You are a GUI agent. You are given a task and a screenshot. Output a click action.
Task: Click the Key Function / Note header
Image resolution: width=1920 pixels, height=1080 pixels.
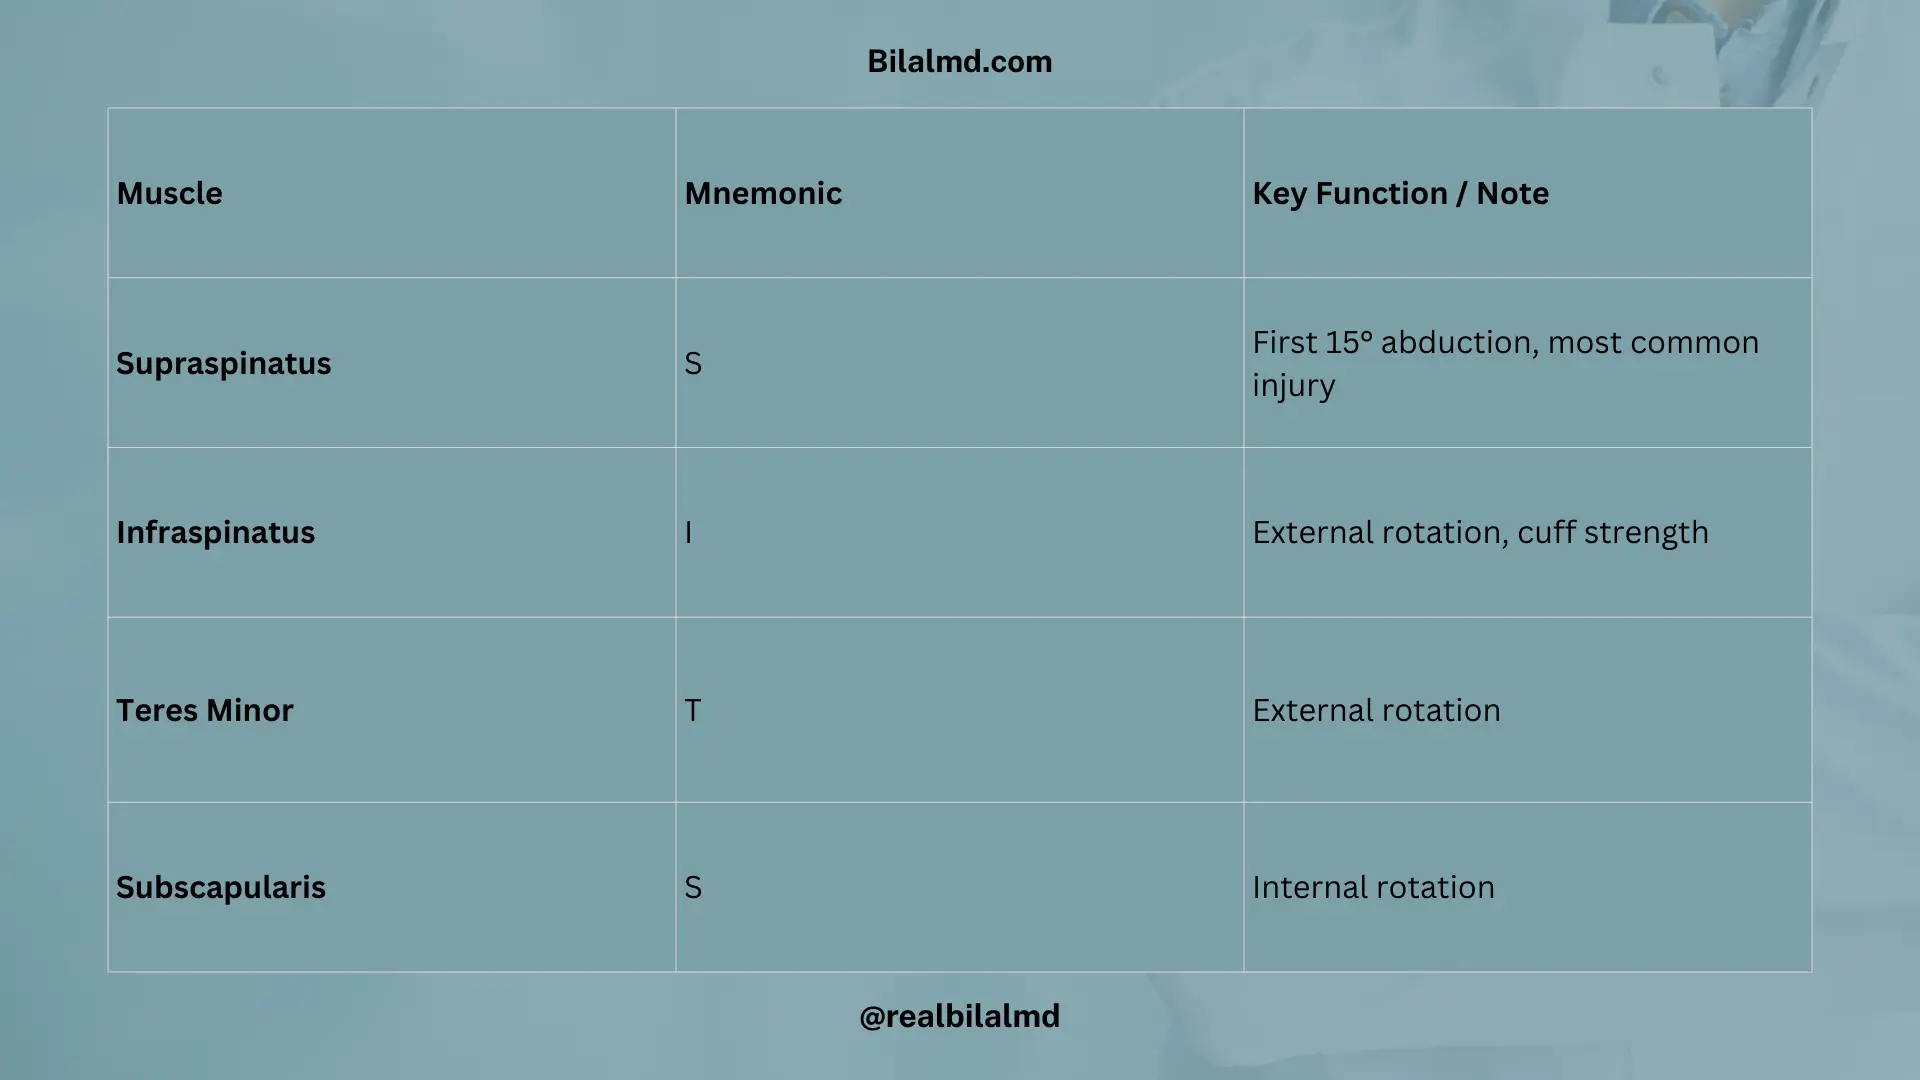[1400, 193]
